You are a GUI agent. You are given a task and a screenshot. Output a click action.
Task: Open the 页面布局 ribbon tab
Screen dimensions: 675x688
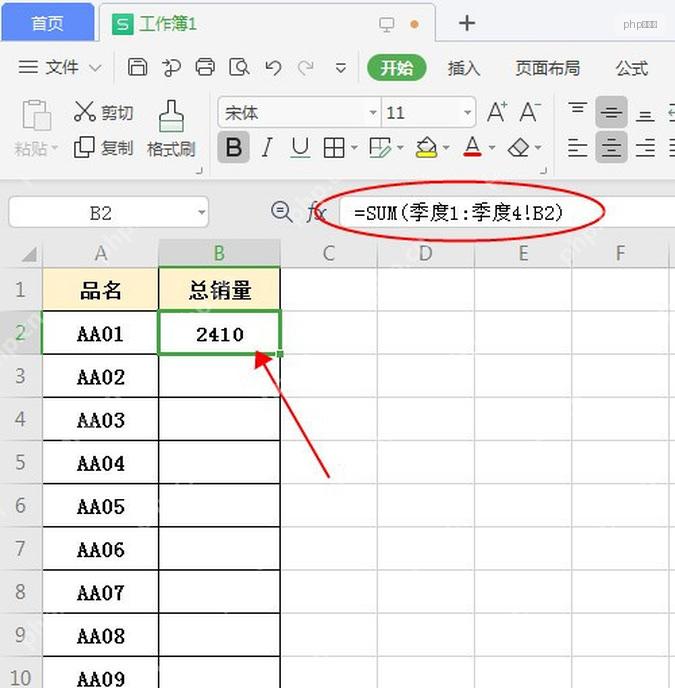[x=547, y=68]
